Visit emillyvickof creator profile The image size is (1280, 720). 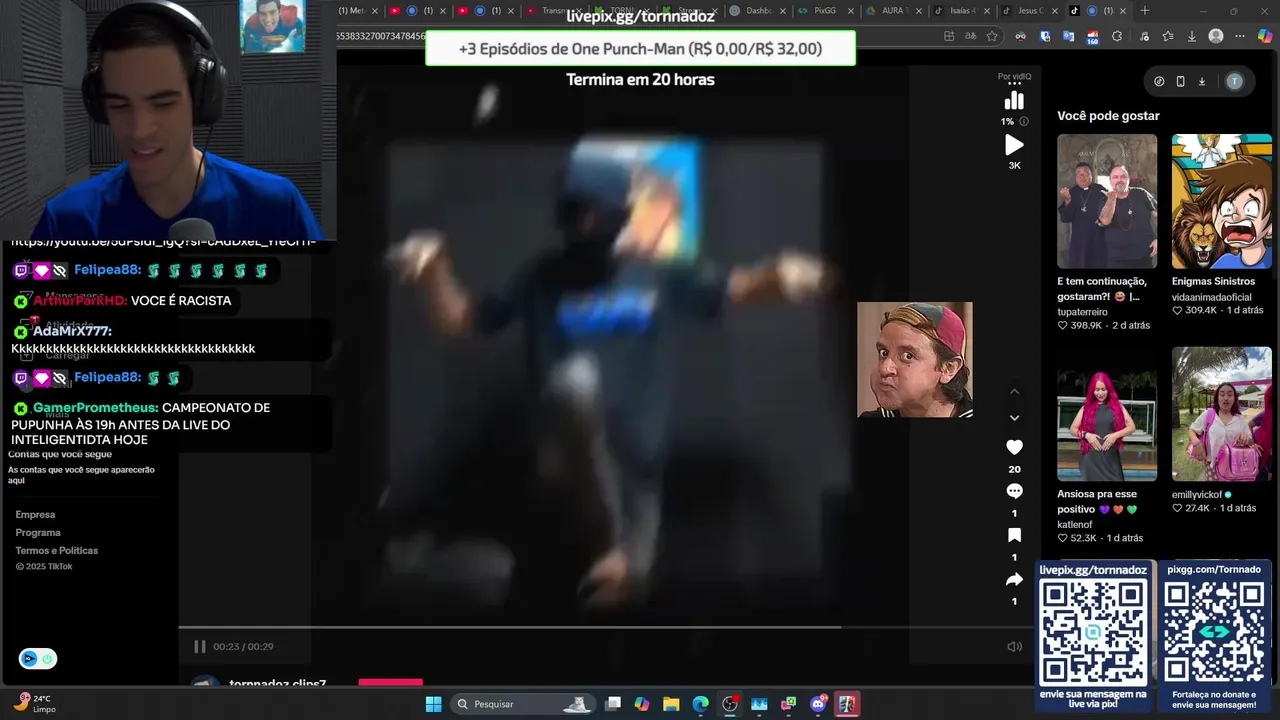pyautogui.click(x=1198, y=494)
